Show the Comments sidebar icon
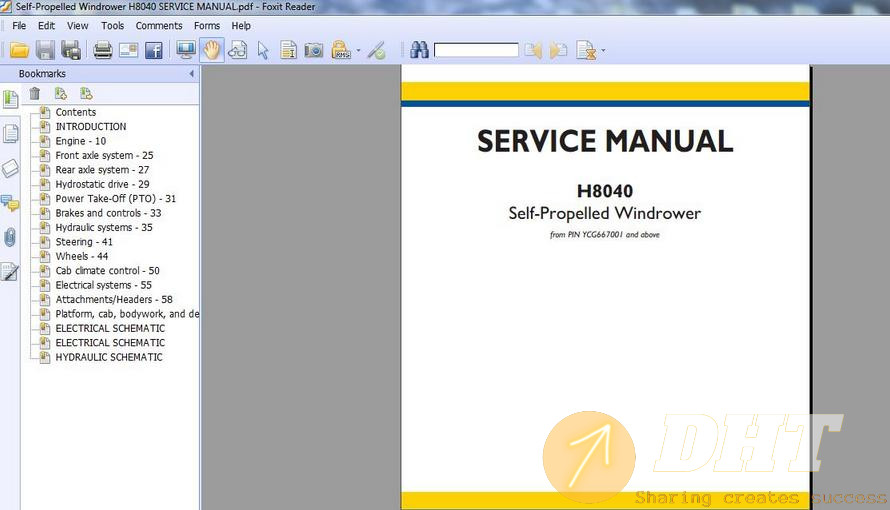This screenshot has height=510, width=890. tap(10, 203)
